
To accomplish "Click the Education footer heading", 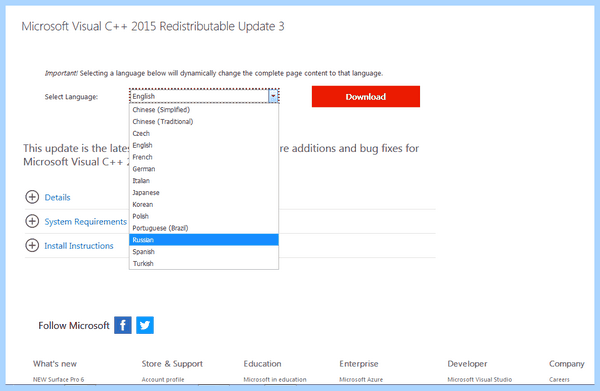I will click(x=262, y=364).
